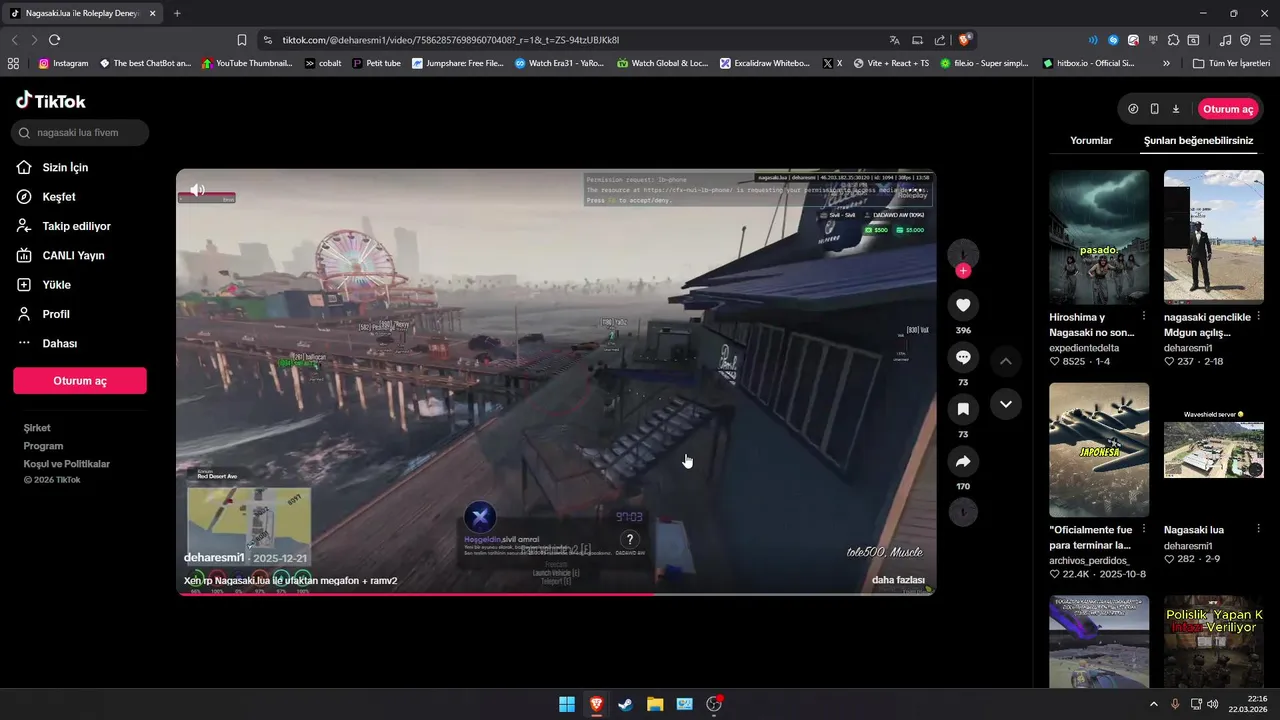Open the Waveshield server video thumbnail
This screenshot has height=720, width=1280.
pos(1214,449)
